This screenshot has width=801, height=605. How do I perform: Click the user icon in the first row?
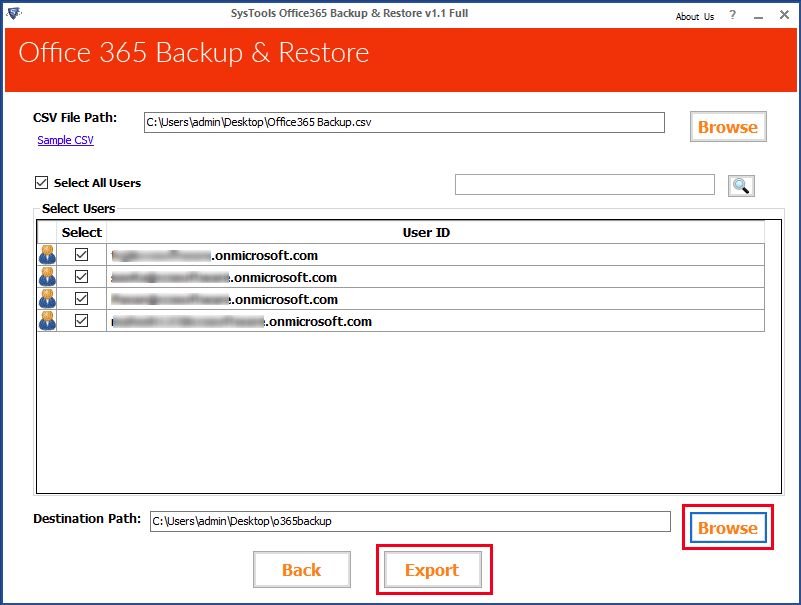coord(47,254)
